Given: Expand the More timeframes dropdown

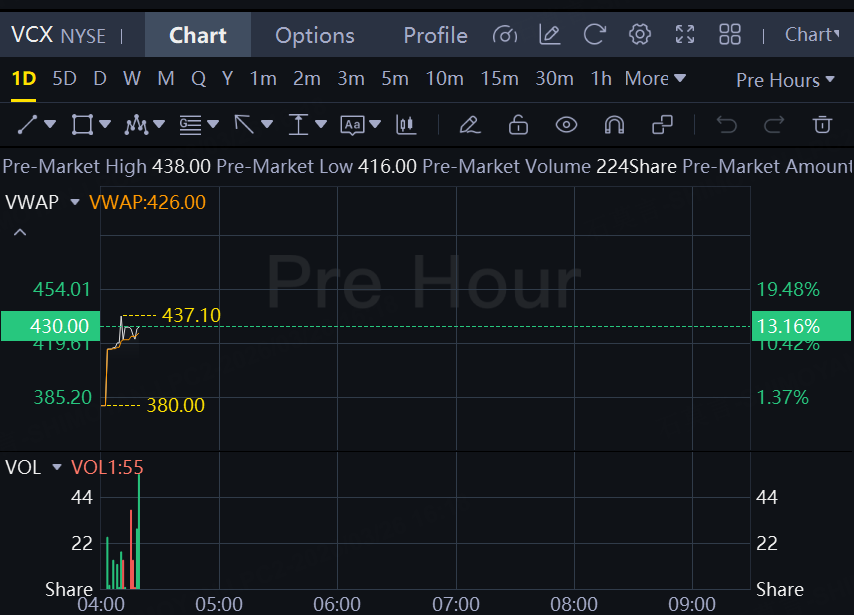Looking at the screenshot, I should click(655, 78).
